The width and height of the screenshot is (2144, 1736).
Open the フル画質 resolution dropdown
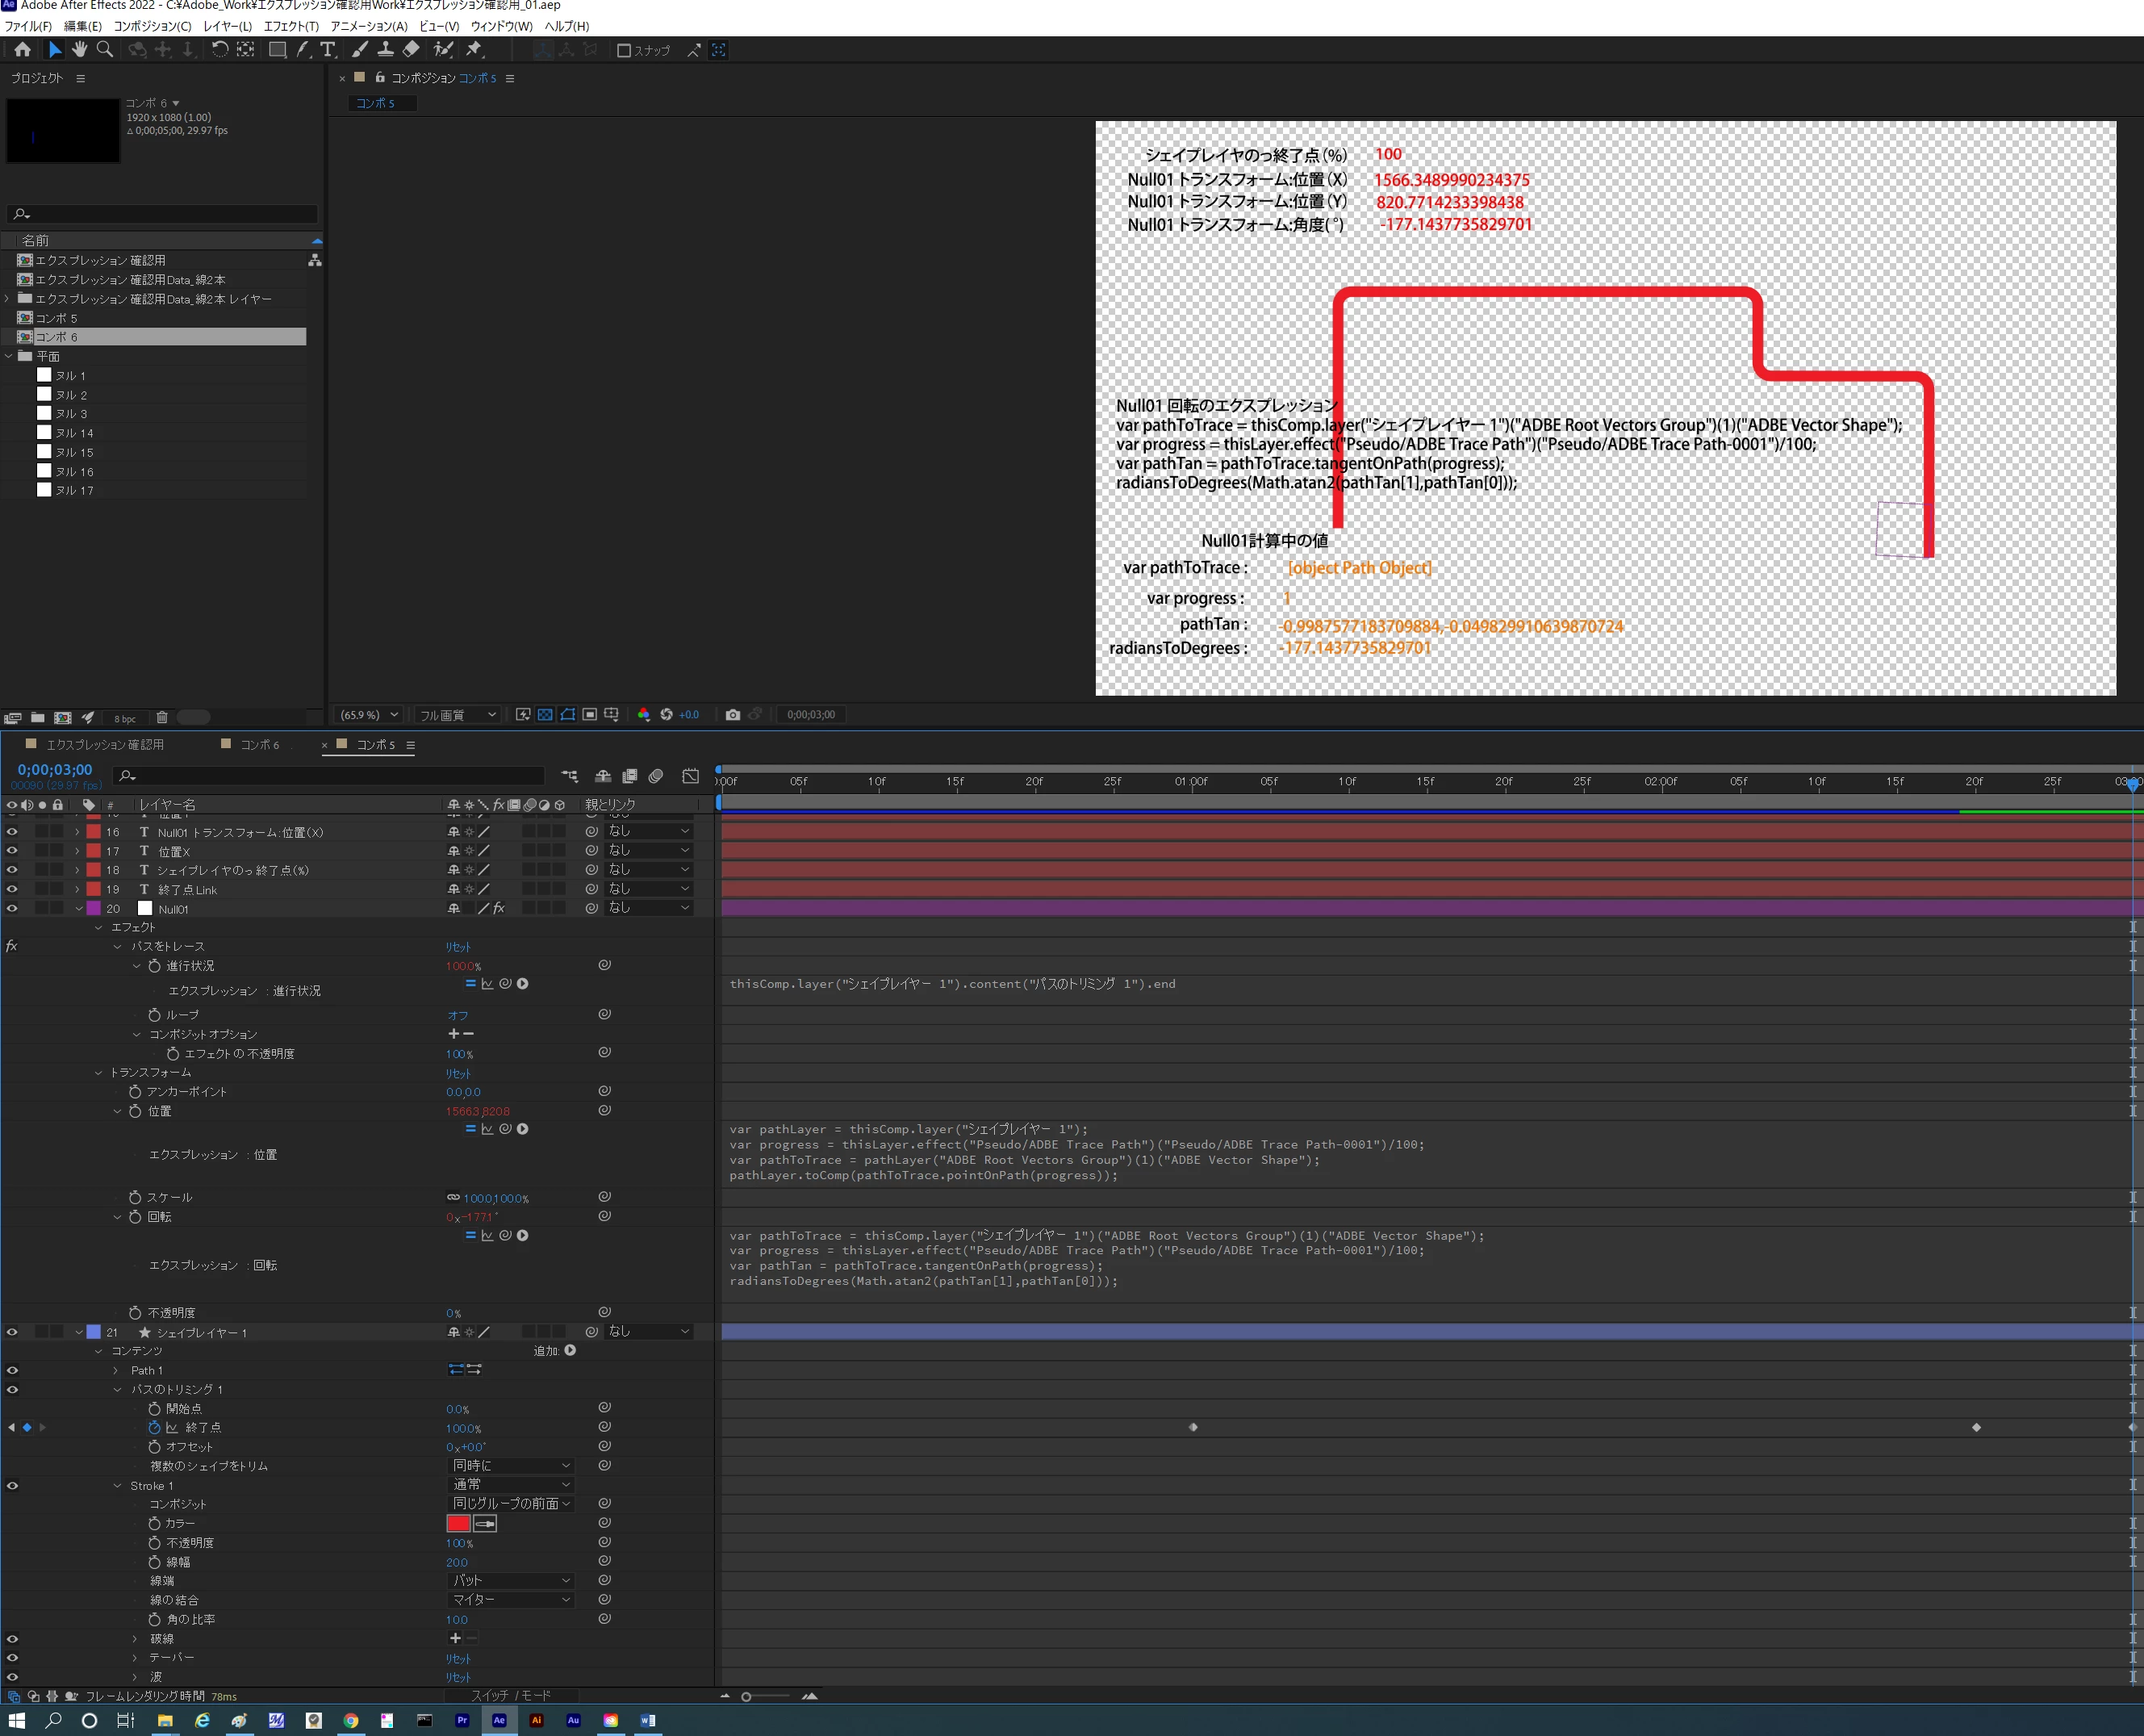click(457, 715)
